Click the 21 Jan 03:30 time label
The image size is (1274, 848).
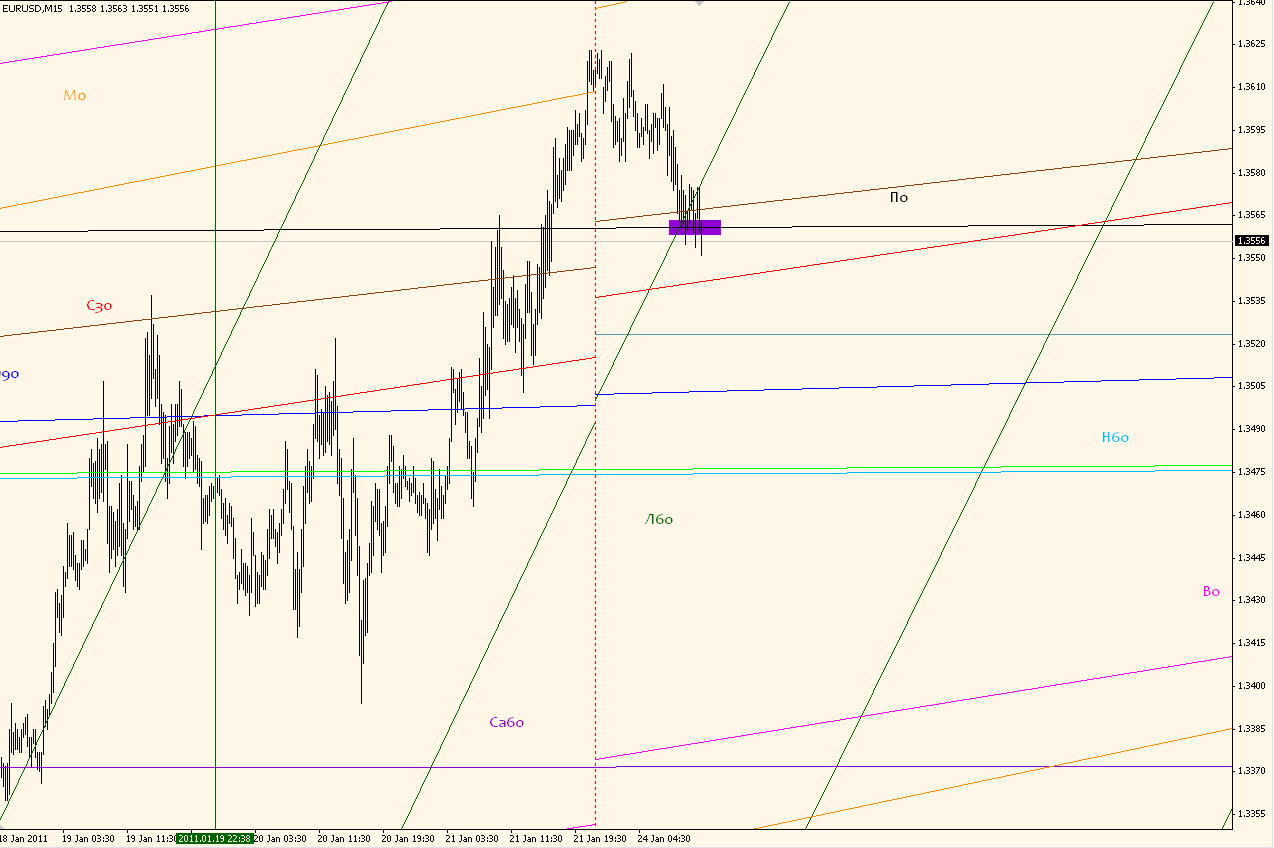[472, 839]
